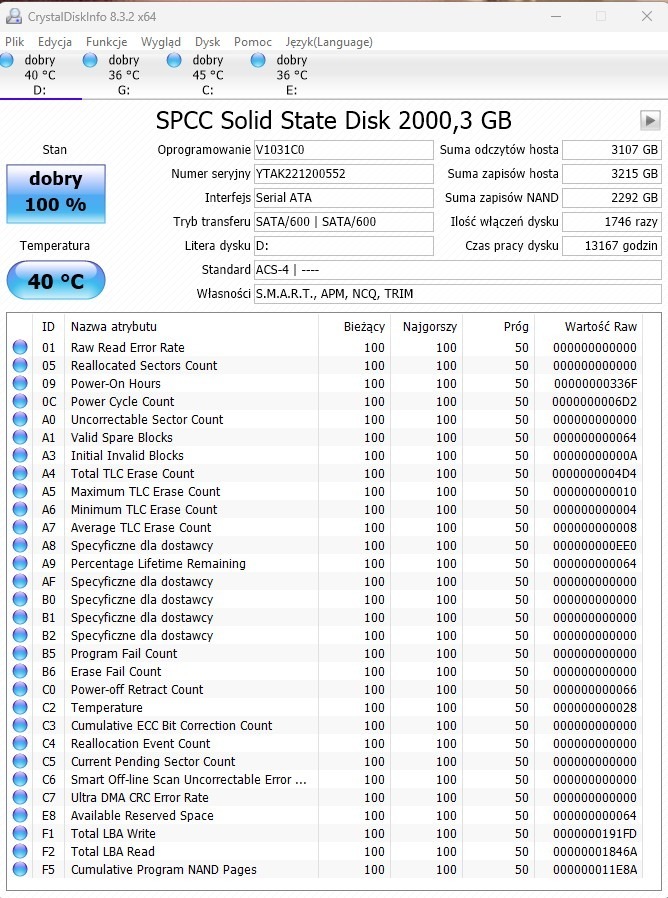668x898 pixels.
Task: Open the Dysk menu
Action: (207, 42)
